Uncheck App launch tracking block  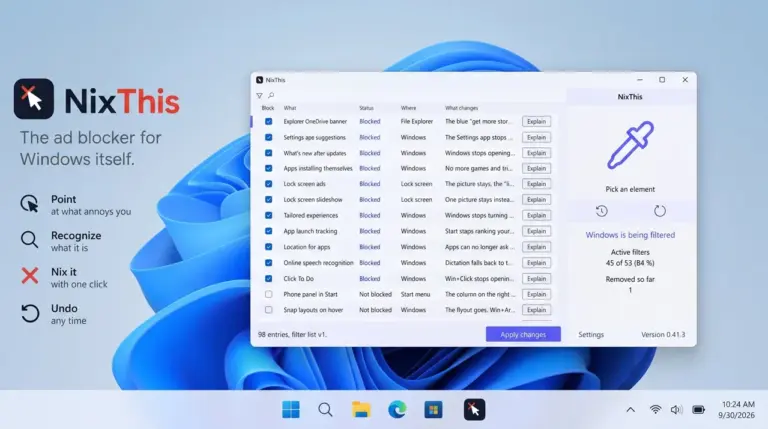coord(268,231)
